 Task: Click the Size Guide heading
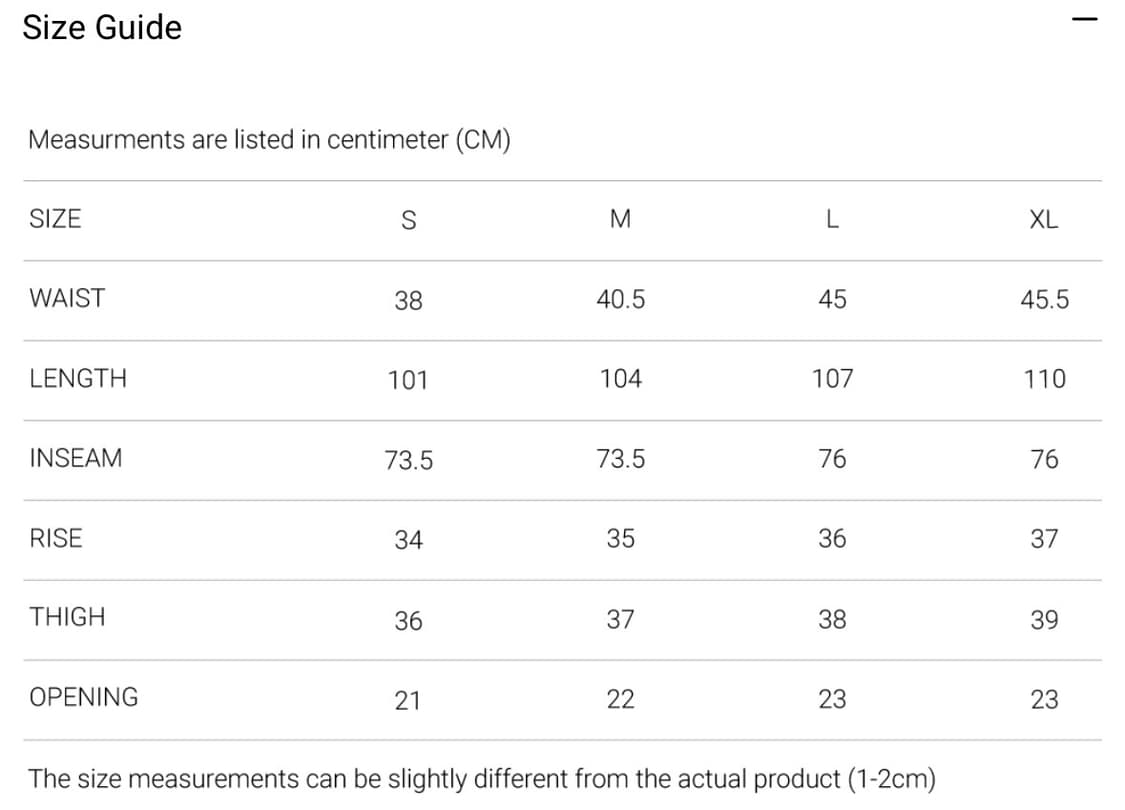[x=102, y=28]
